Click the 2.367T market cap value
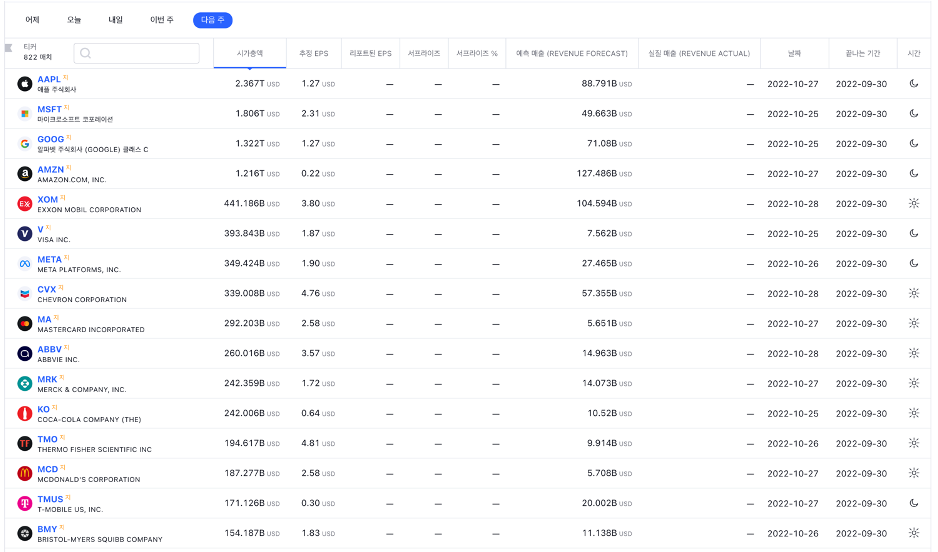This screenshot has height=552, width=938. pyautogui.click(x=257, y=84)
